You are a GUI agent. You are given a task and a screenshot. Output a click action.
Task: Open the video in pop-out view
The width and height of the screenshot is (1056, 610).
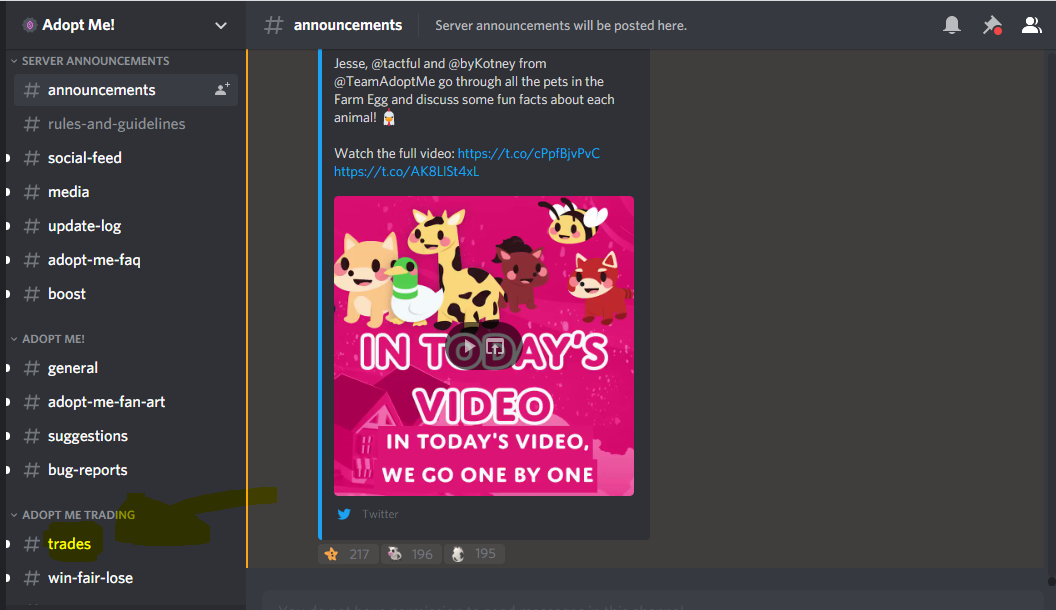(x=495, y=347)
